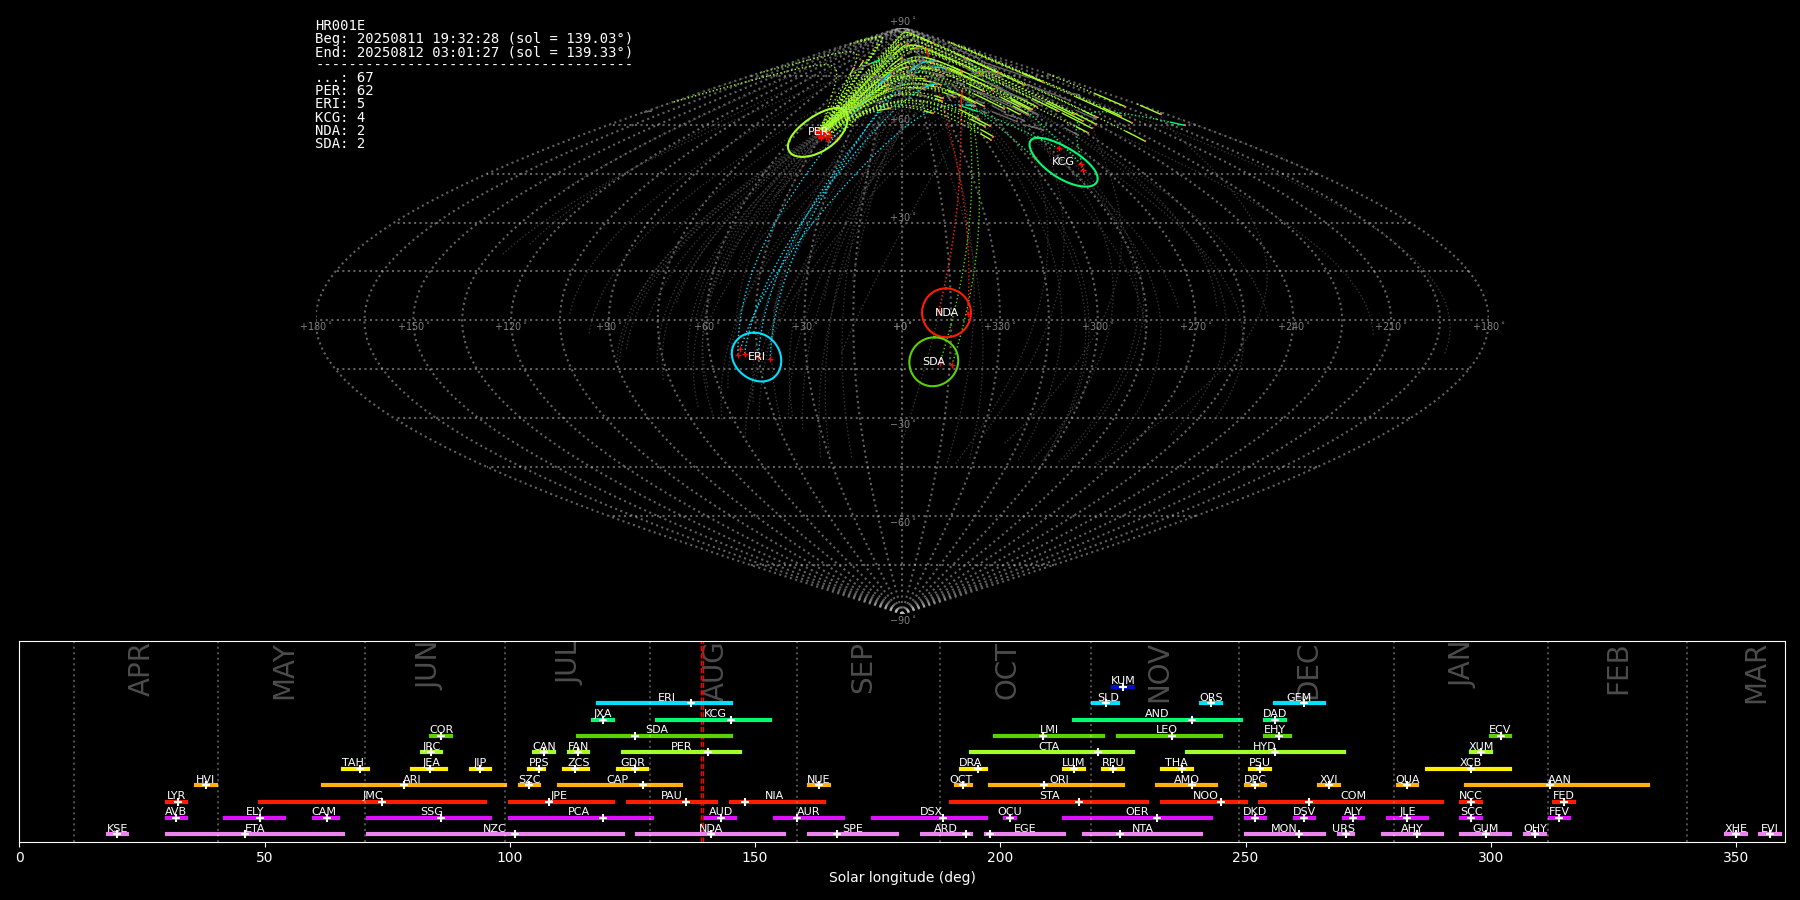This screenshot has width=1800, height=900.
Task: Click the EVI shower bar near March
Action: coord(1770,834)
